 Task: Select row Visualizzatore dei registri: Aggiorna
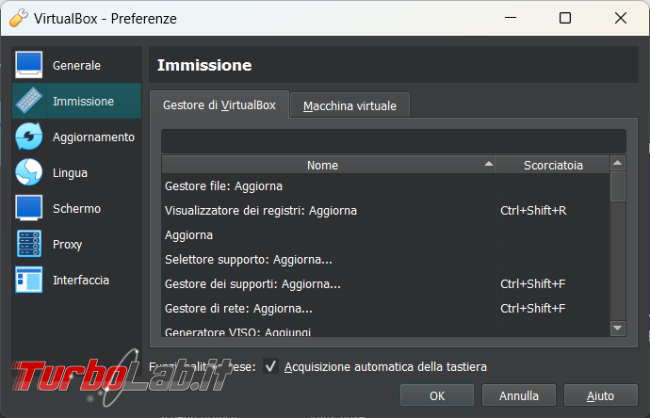coord(386,211)
